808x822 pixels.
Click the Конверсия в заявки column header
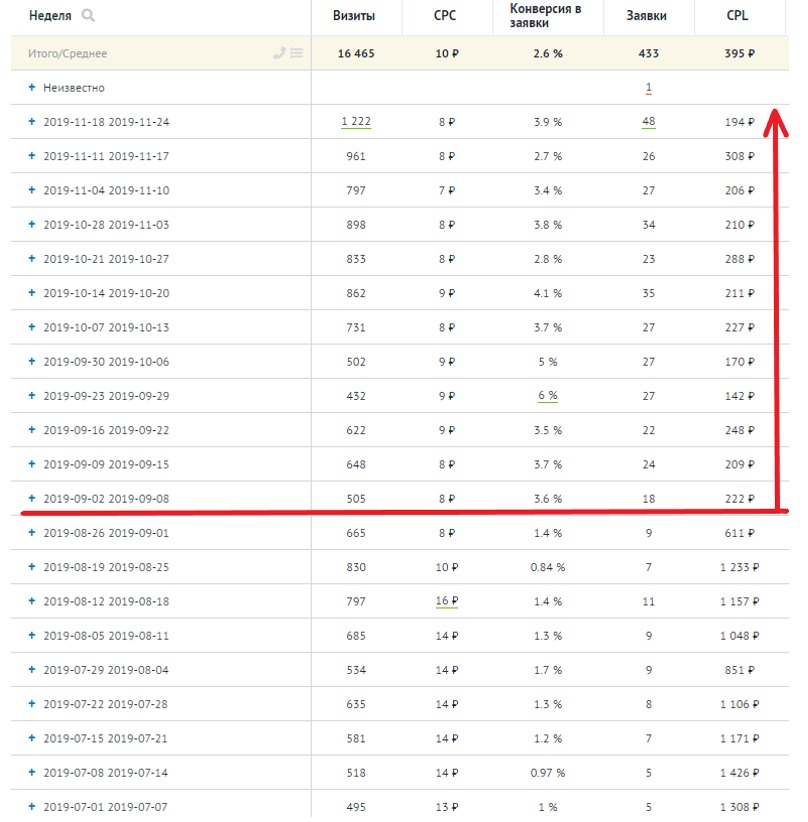click(x=547, y=16)
